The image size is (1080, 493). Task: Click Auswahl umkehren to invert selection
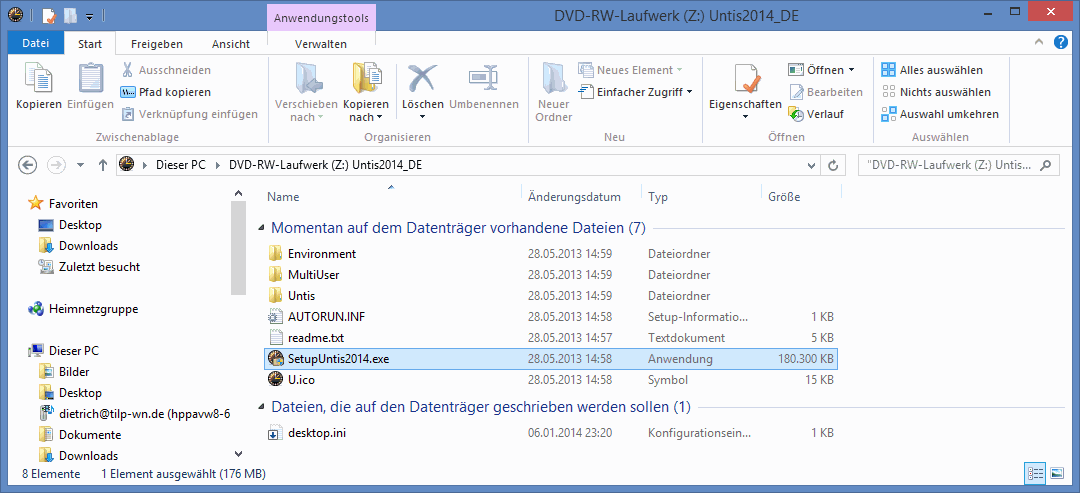pyautogui.click(x=948, y=114)
